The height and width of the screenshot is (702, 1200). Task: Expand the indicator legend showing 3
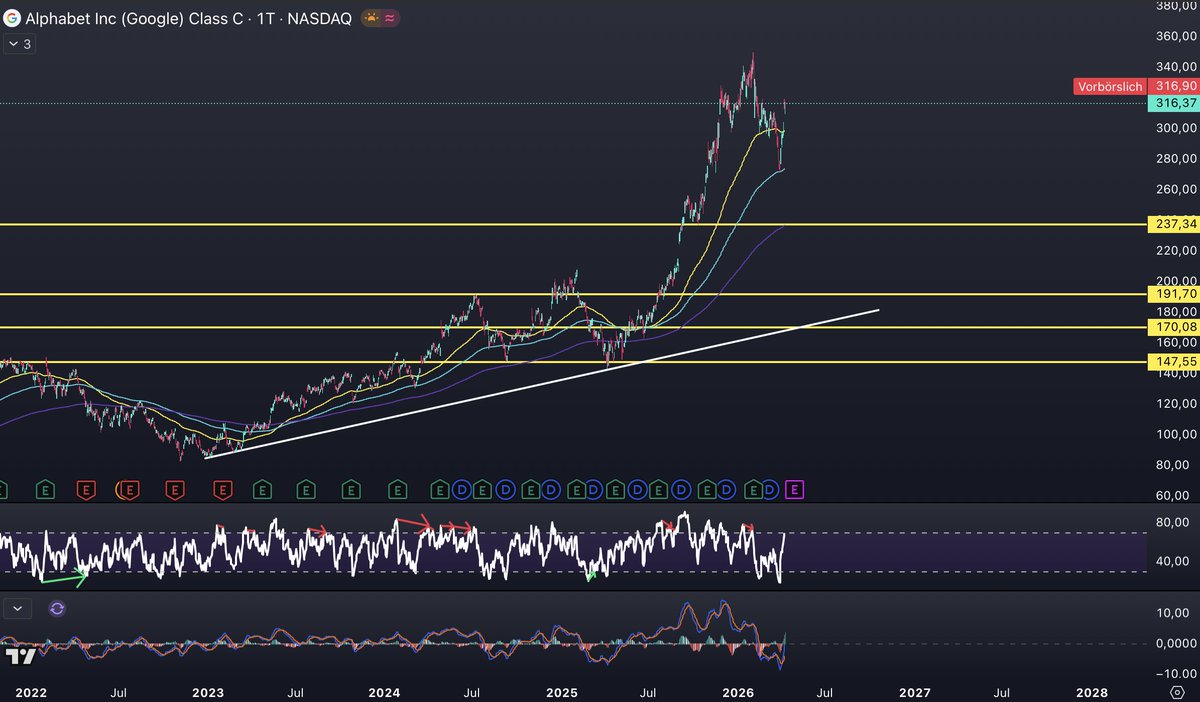click(x=19, y=44)
